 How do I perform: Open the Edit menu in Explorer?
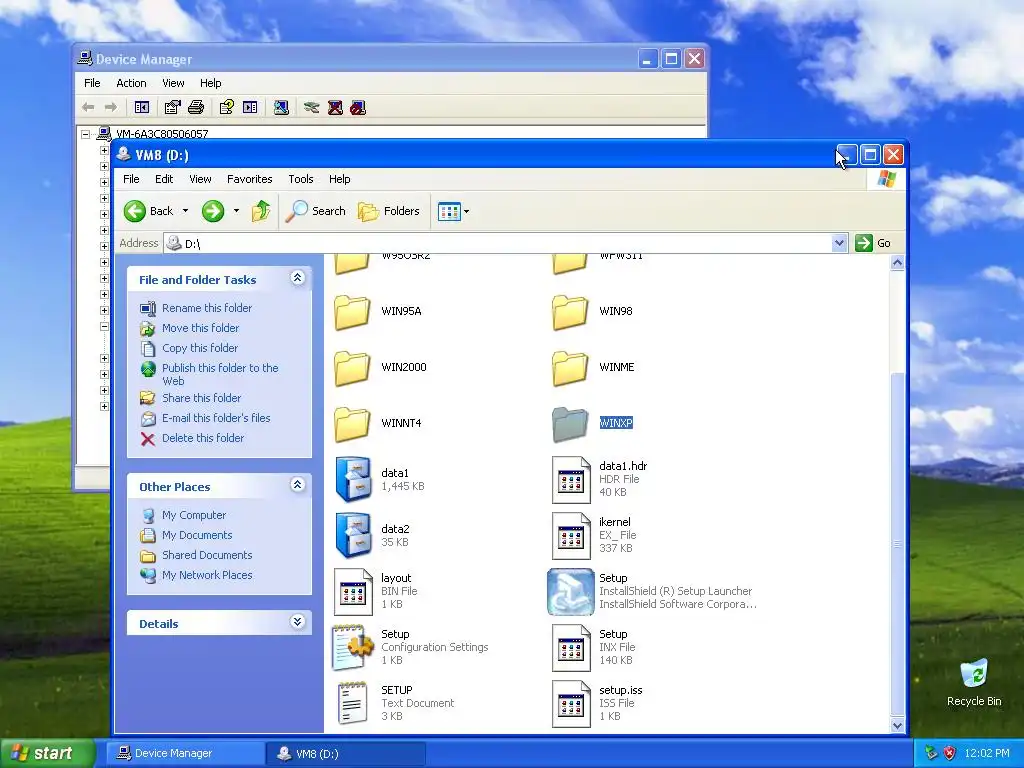coord(164,179)
